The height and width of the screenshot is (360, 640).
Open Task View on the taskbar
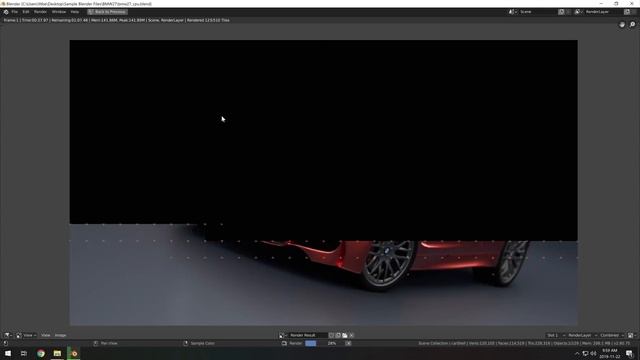pos(24,353)
